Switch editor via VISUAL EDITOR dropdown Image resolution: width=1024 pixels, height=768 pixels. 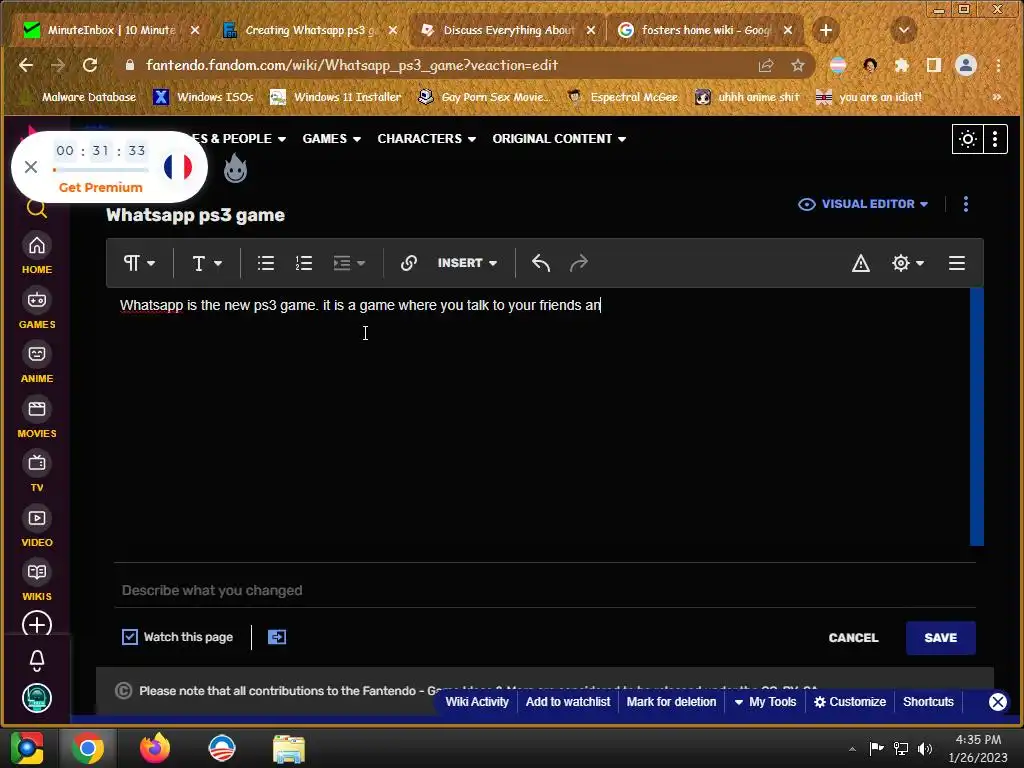point(863,204)
